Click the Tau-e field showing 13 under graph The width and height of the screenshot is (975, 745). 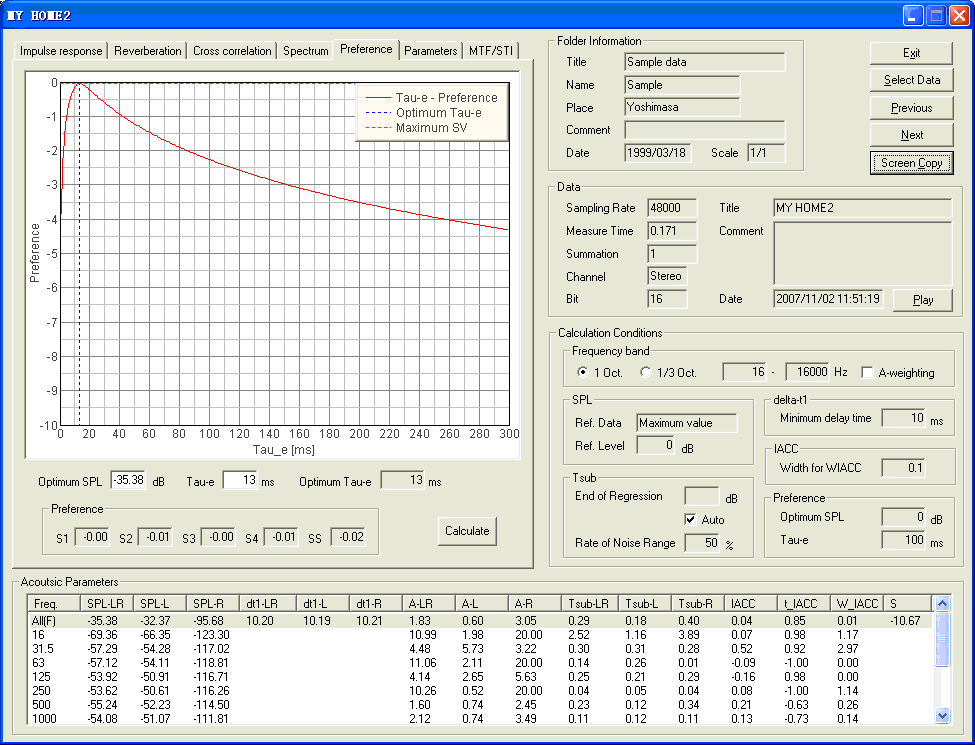[x=240, y=480]
